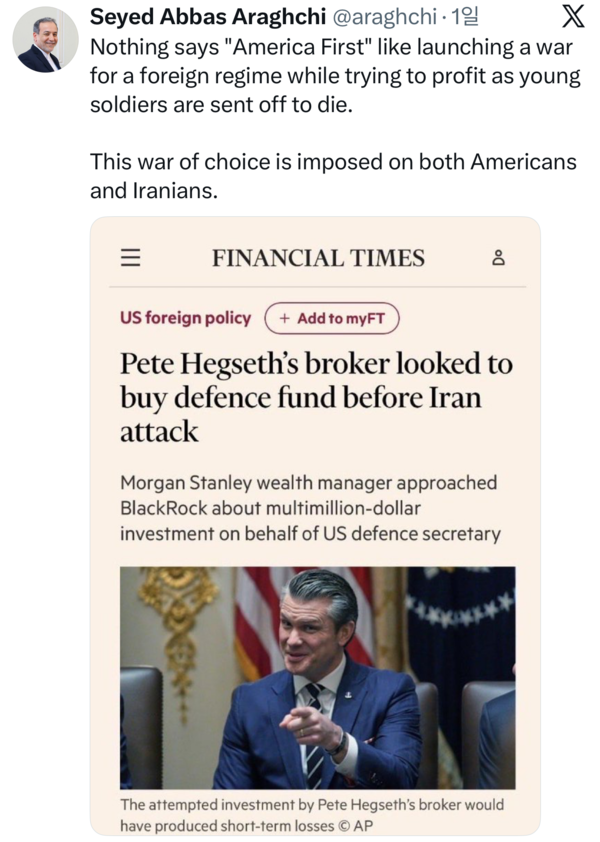This screenshot has width=600, height=842.
Task: Open the Pete Hegseth article photo
Action: click(317, 677)
